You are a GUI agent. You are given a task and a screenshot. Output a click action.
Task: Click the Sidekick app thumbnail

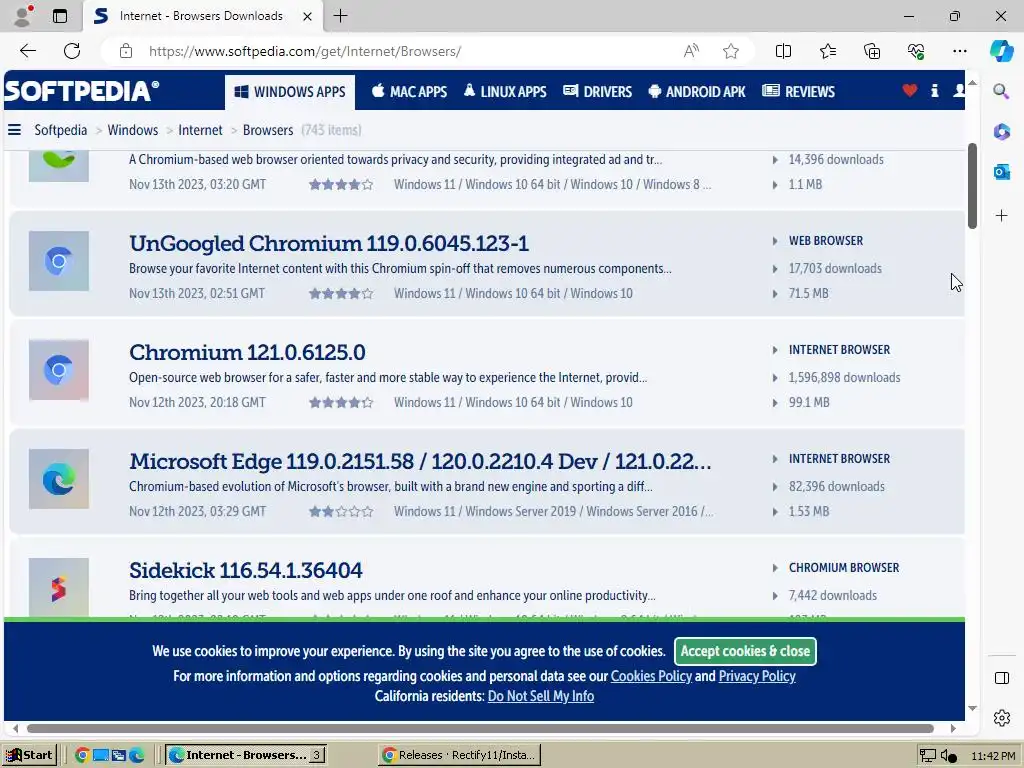[59, 587]
